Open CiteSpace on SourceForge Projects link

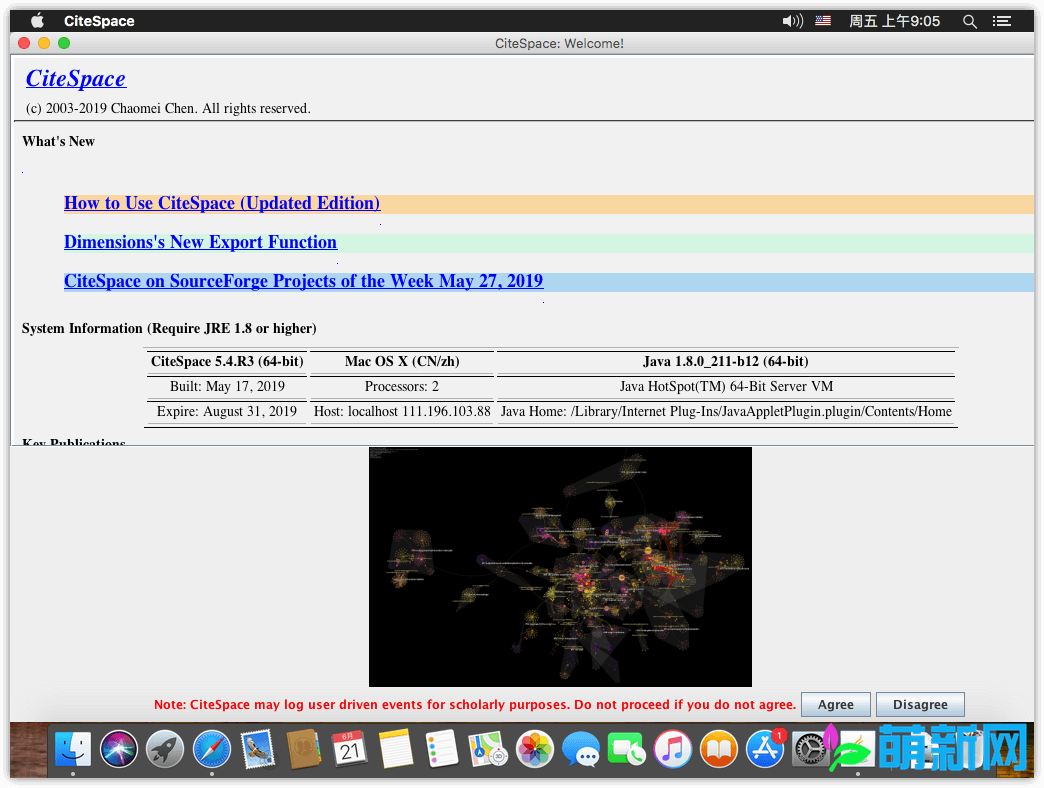pyautogui.click(x=304, y=281)
